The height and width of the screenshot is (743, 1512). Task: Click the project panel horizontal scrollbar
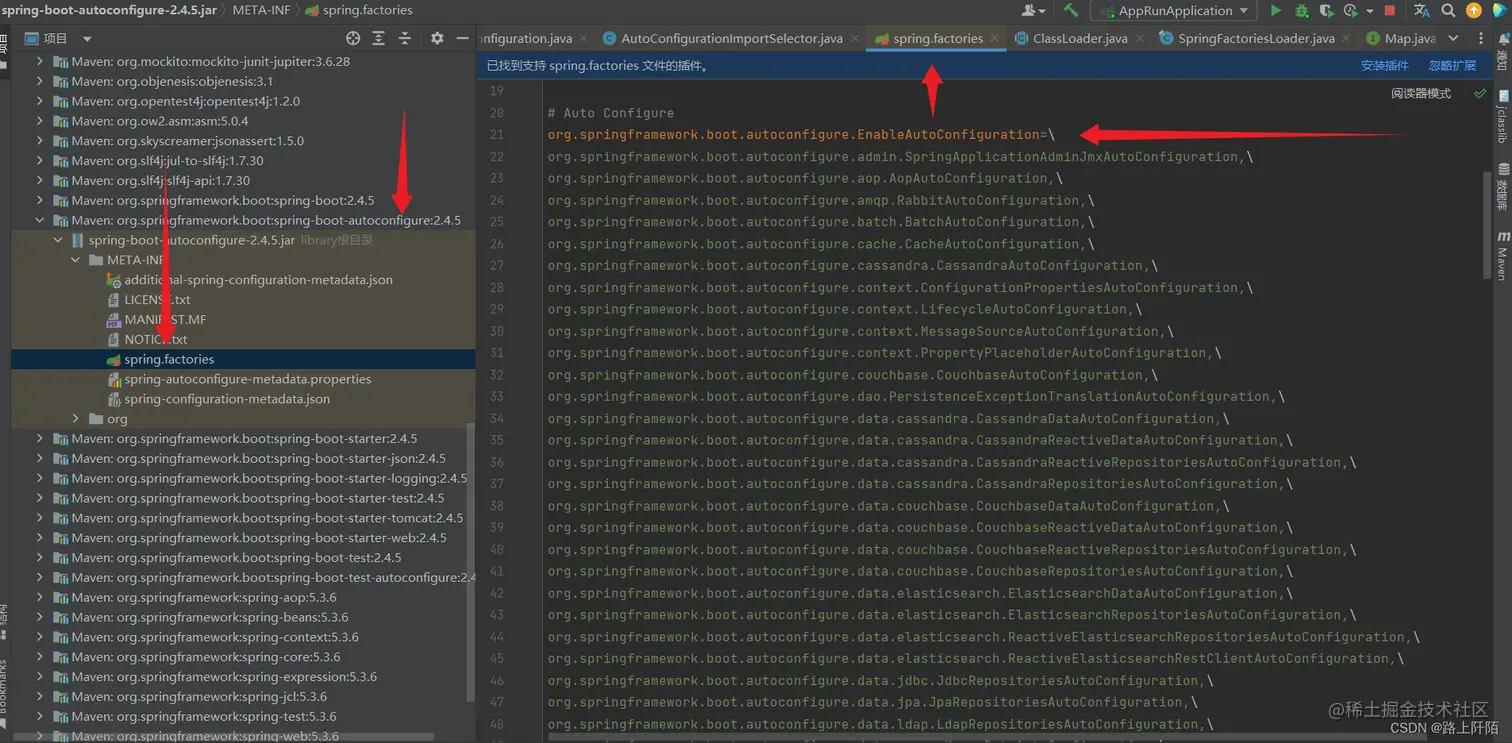coord(222,738)
